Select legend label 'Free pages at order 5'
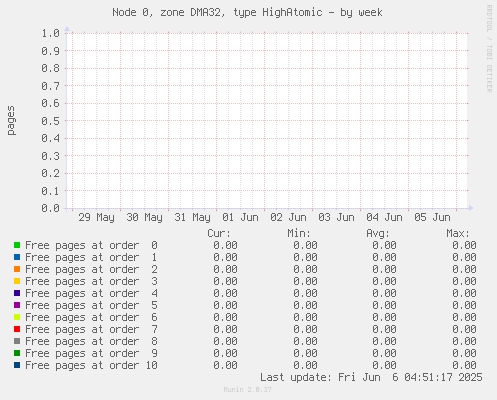The height and width of the screenshot is (400, 497). [91, 306]
